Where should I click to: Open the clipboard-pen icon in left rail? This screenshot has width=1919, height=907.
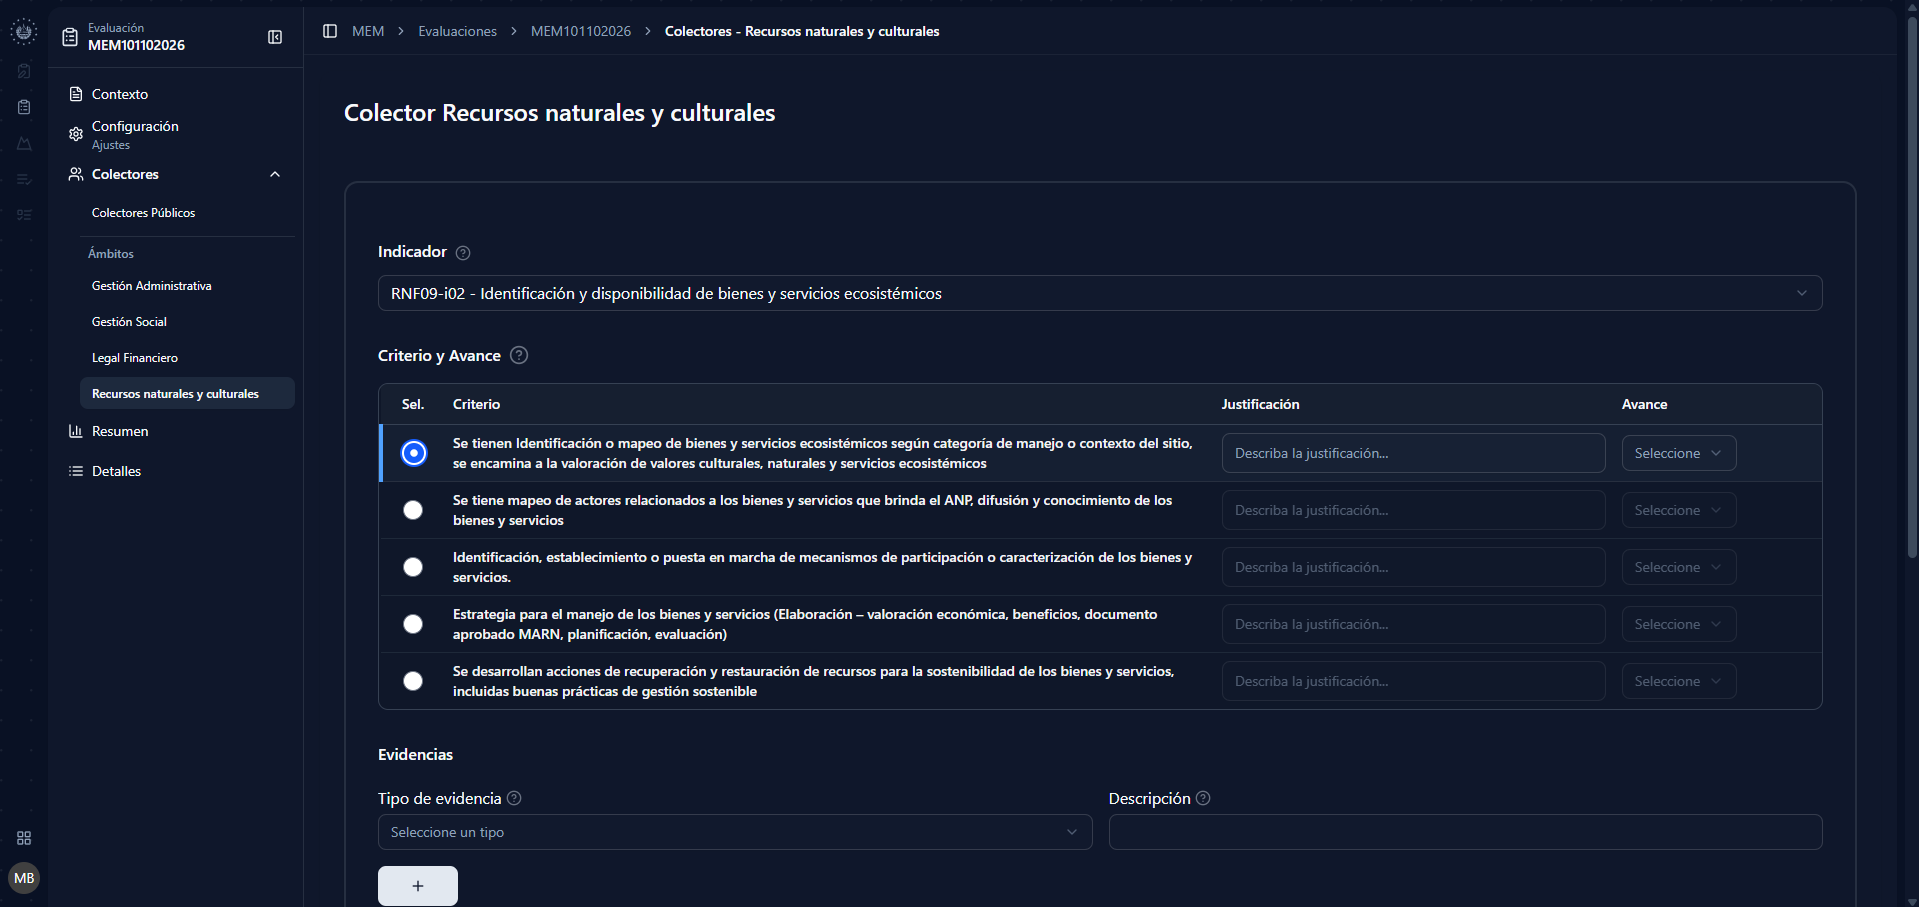(x=24, y=71)
